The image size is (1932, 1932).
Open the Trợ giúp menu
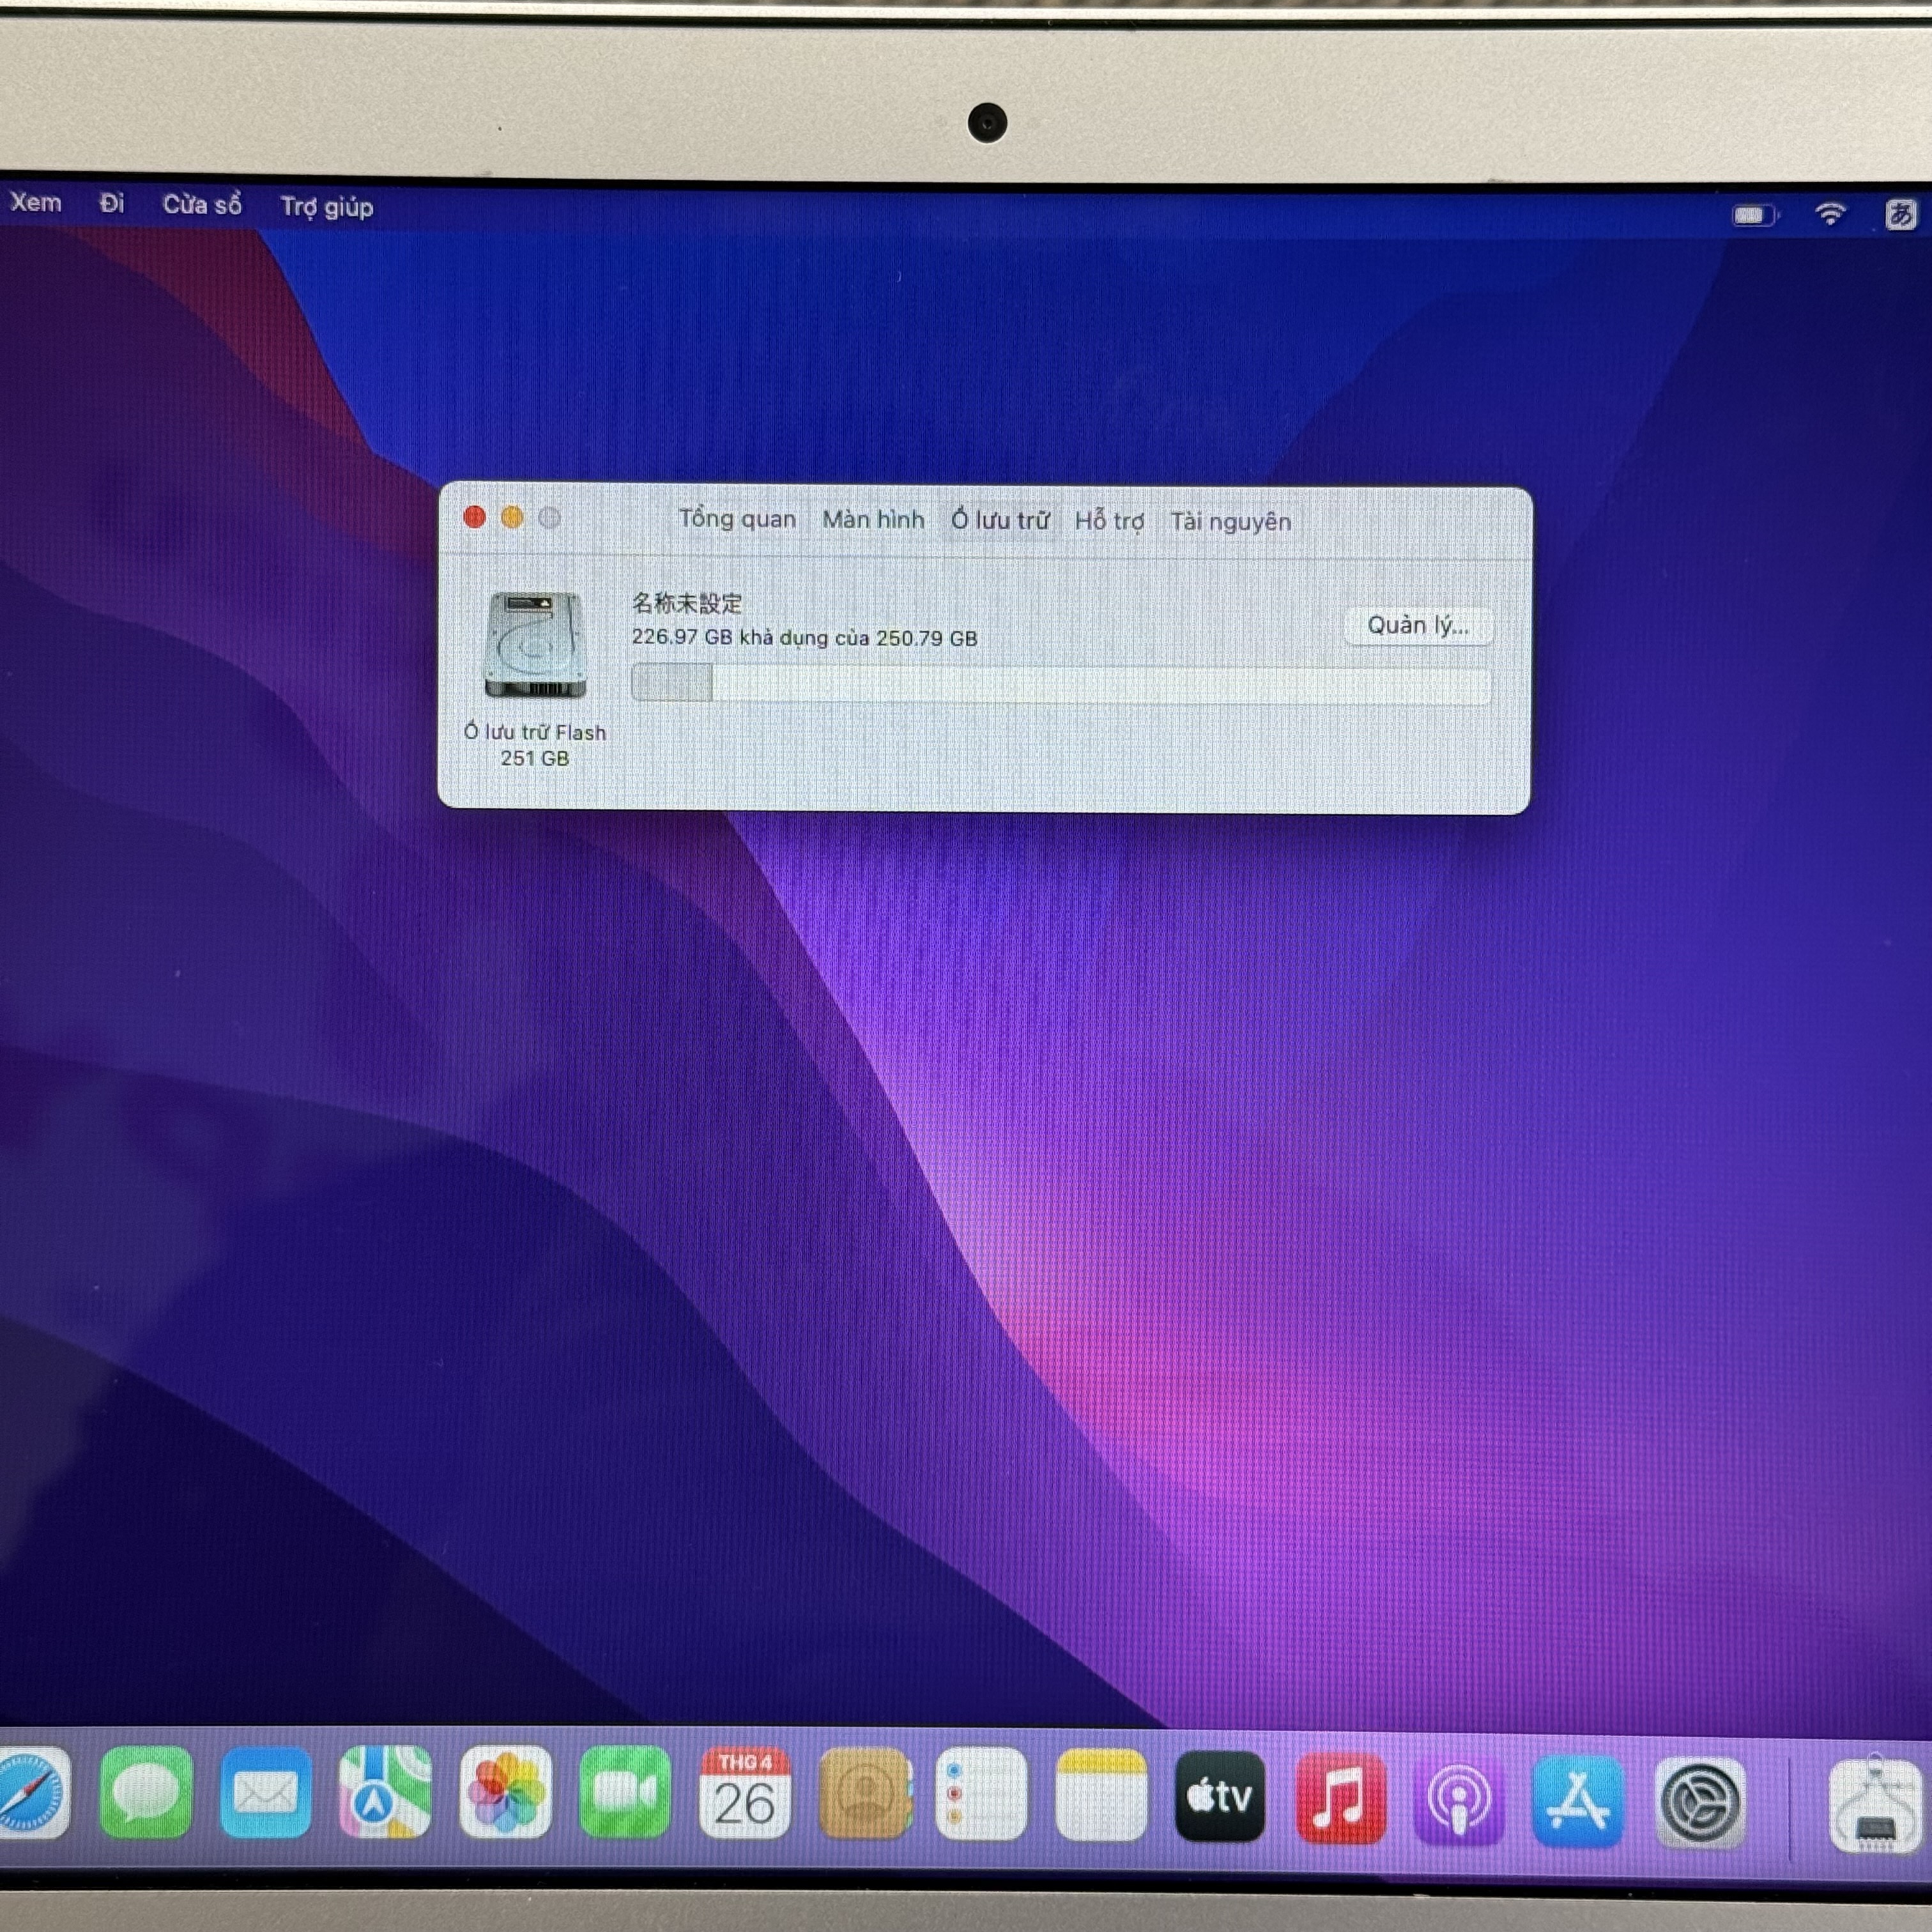click(x=327, y=207)
